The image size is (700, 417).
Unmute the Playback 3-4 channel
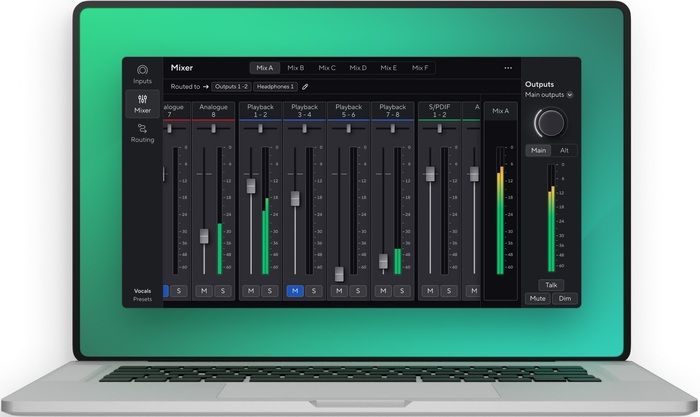pos(294,291)
